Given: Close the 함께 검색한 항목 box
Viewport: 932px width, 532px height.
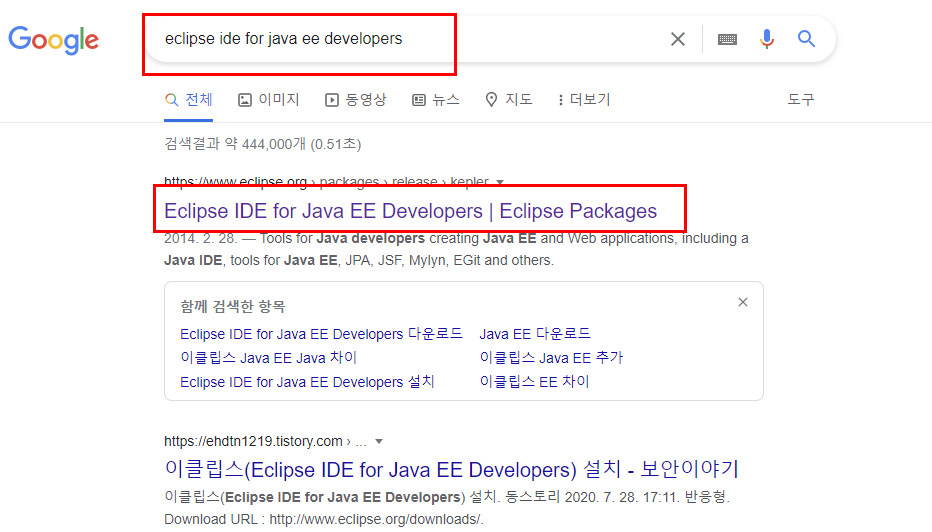Looking at the screenshot, I should 743,302.
